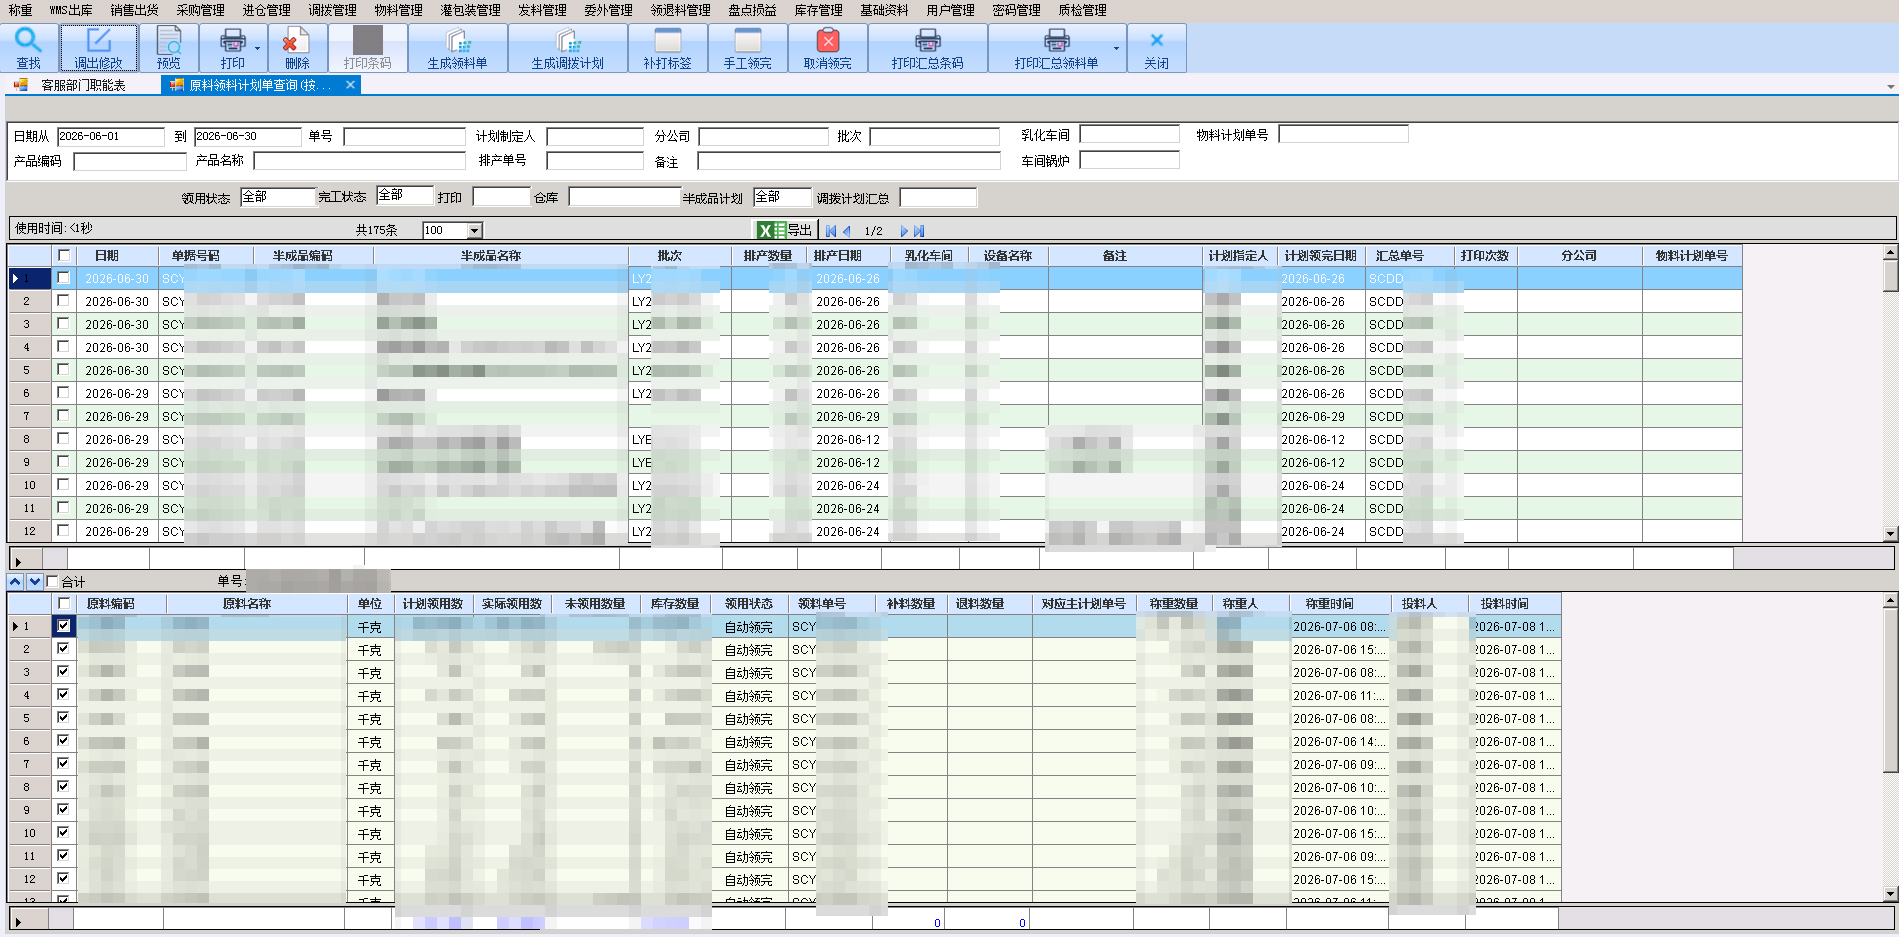The image size is (1899, 937).
Task: Click the 打印 printer icon
Action: (232, 41)
